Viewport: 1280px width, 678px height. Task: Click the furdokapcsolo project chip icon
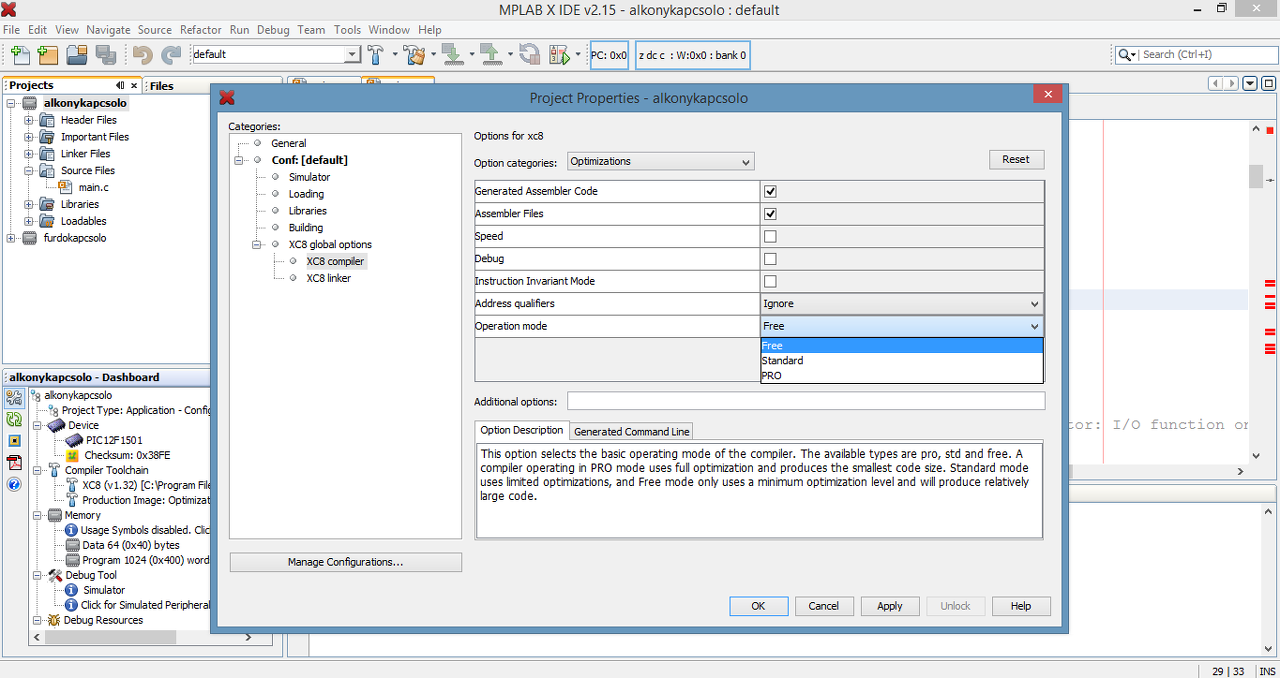click(x=29, y=238)
